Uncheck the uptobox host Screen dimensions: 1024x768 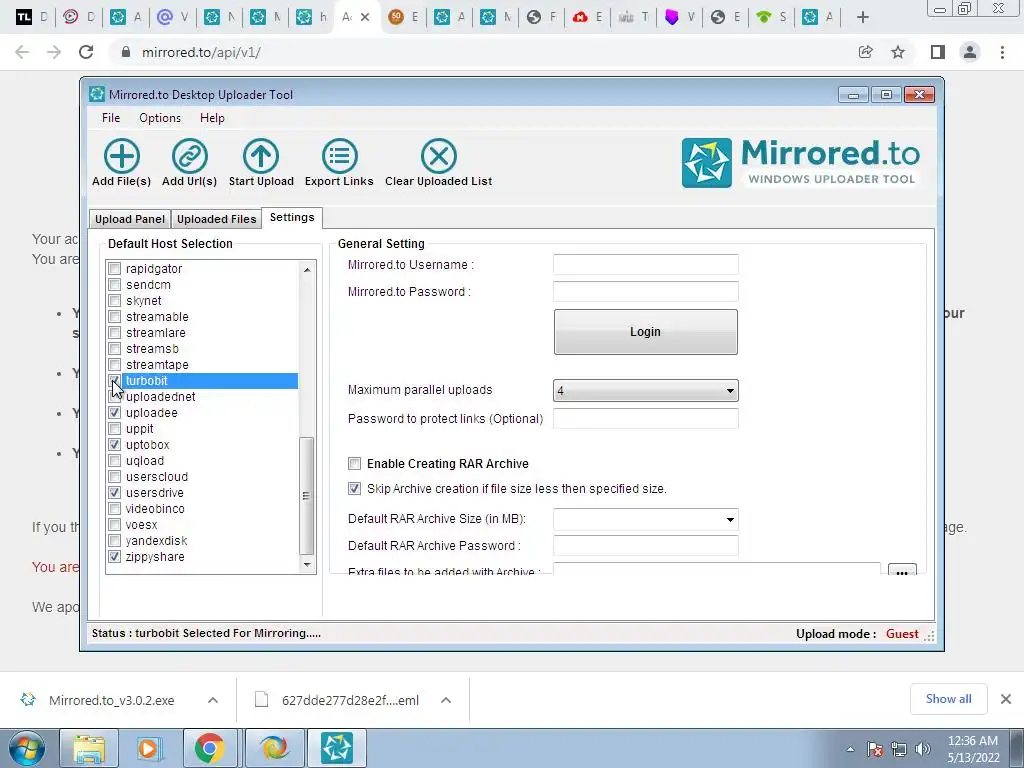point(115,445)
